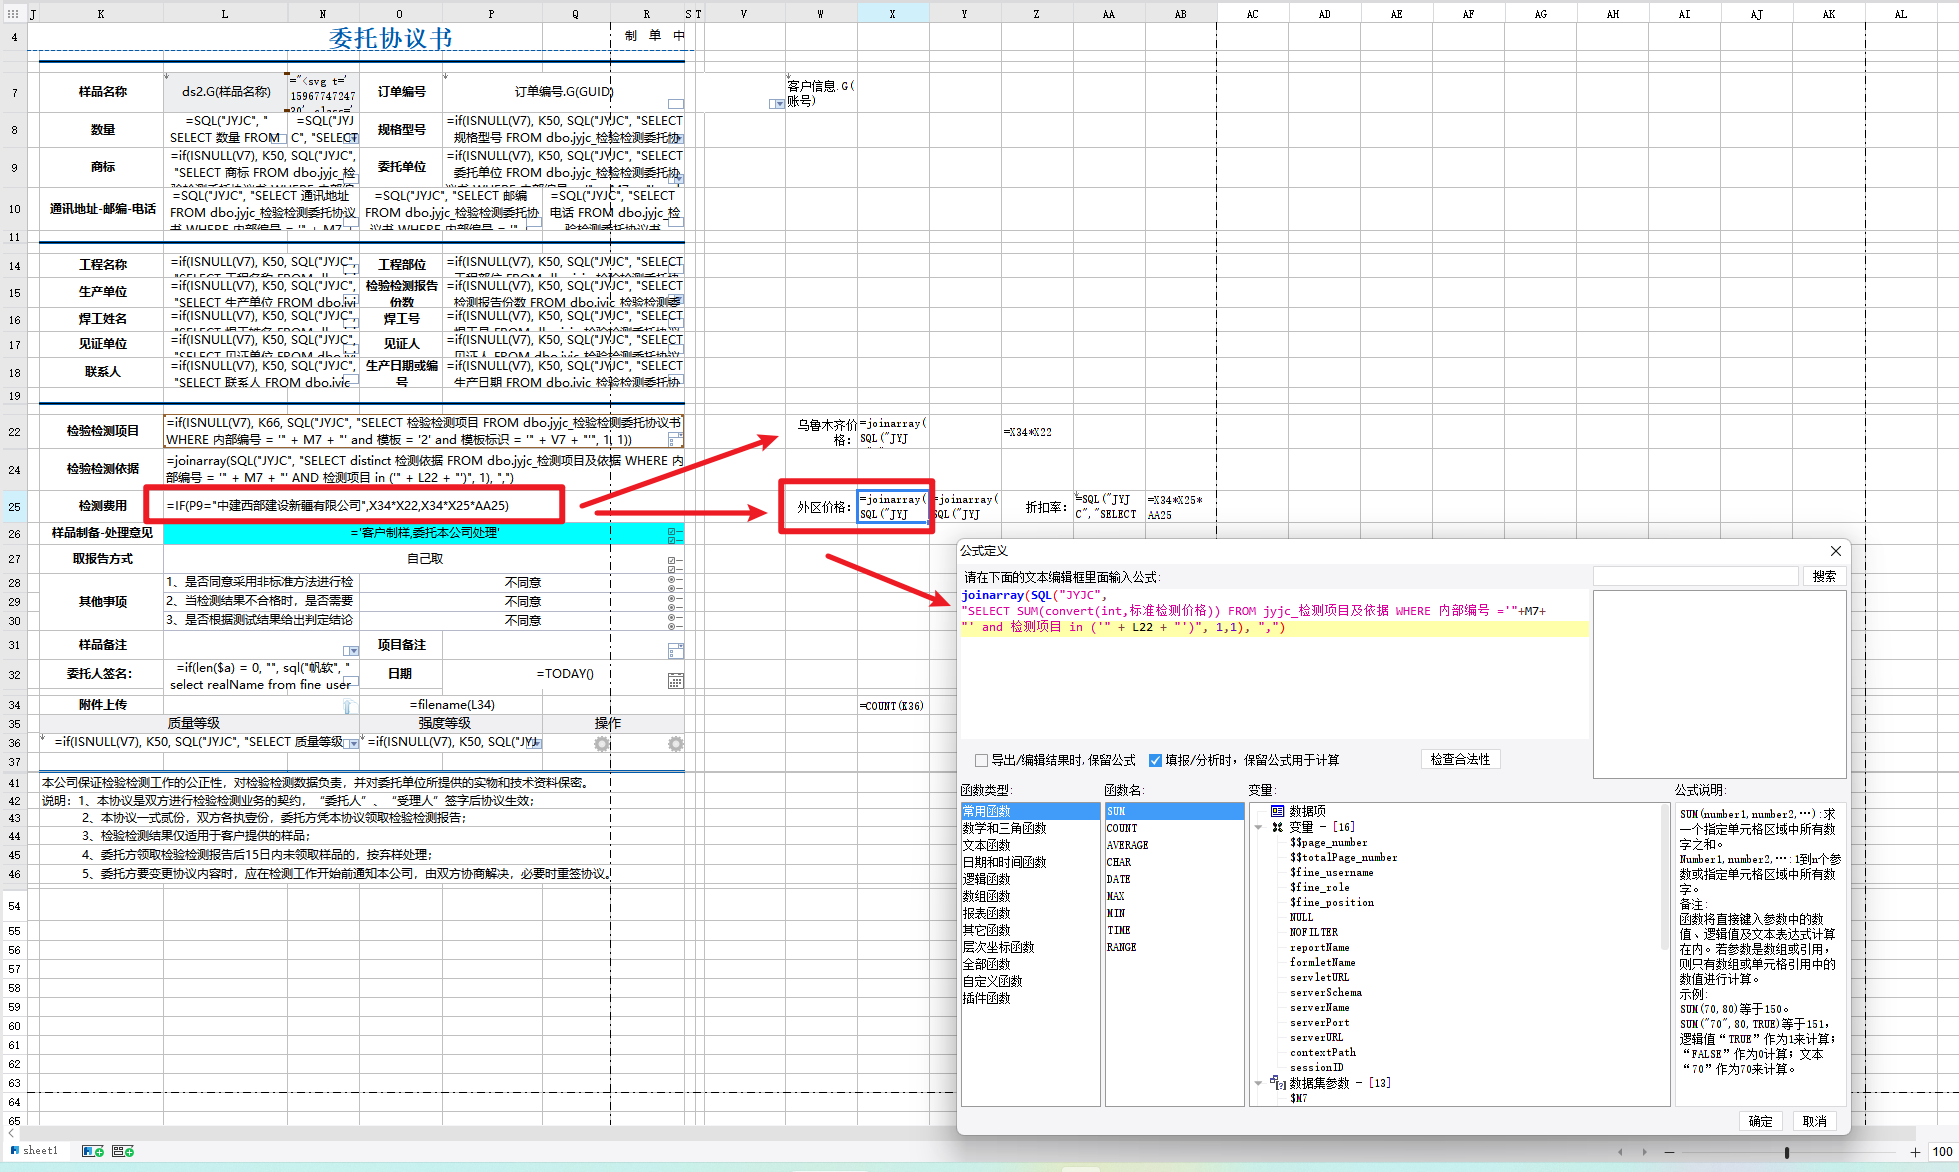Switch to the sheet1 tab
1959x1172 pixels.
[40, 1151]
